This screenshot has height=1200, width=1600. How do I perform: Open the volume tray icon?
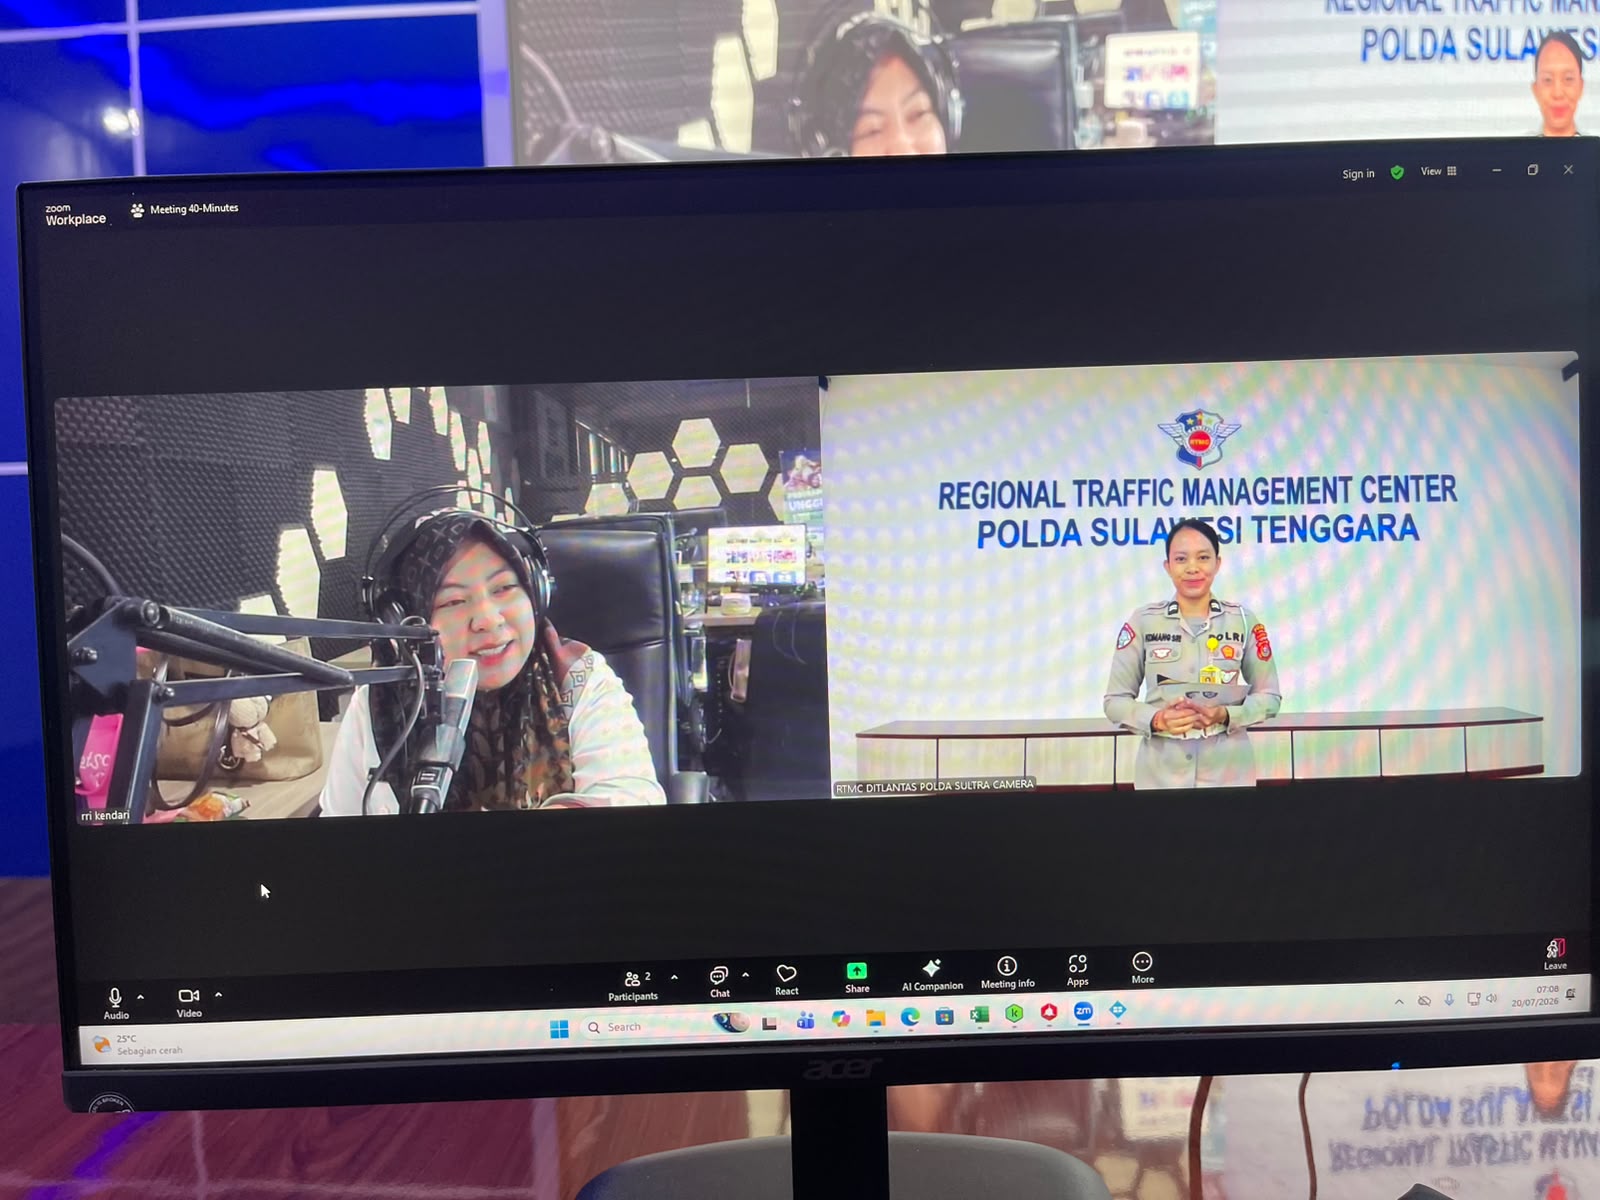click(x=1491, y=997)
